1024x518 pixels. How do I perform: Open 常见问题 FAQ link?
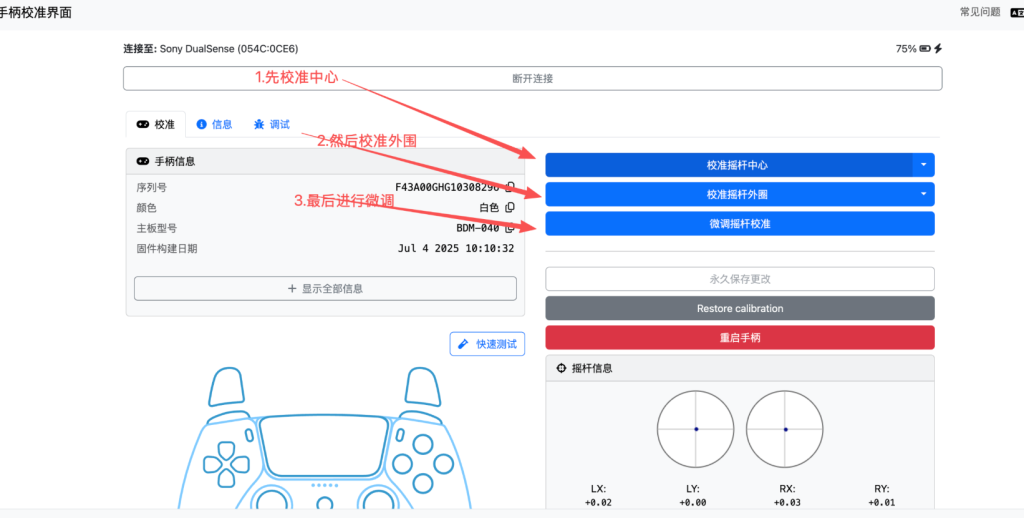980,12
